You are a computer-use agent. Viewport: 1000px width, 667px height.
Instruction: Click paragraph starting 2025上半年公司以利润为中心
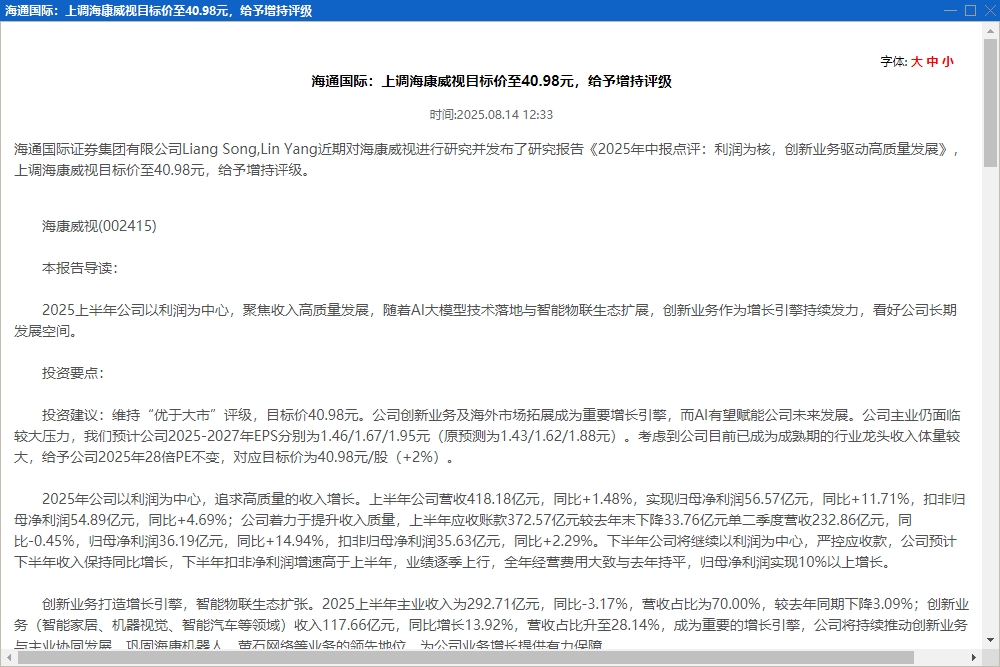coord(486,320)
